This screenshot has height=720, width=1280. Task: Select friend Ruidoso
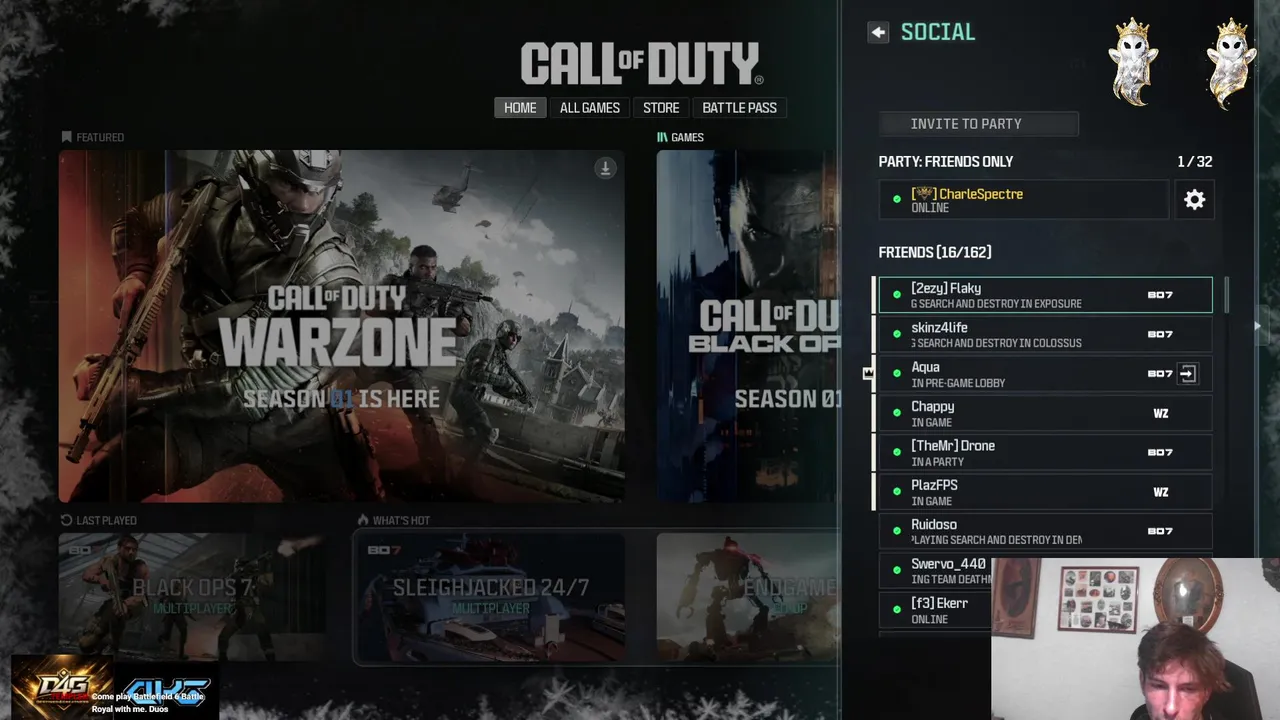(x=1045, y=531)
